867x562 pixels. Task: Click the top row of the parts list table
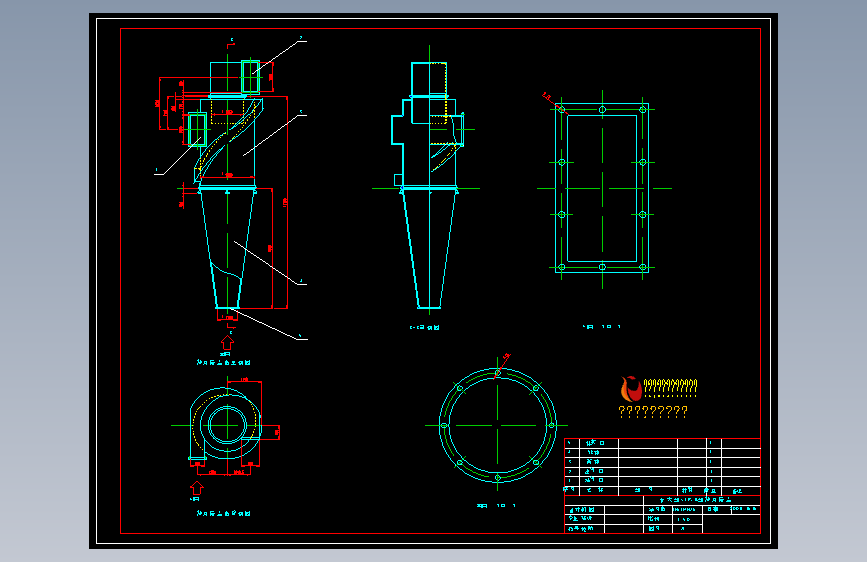(662, 443)
